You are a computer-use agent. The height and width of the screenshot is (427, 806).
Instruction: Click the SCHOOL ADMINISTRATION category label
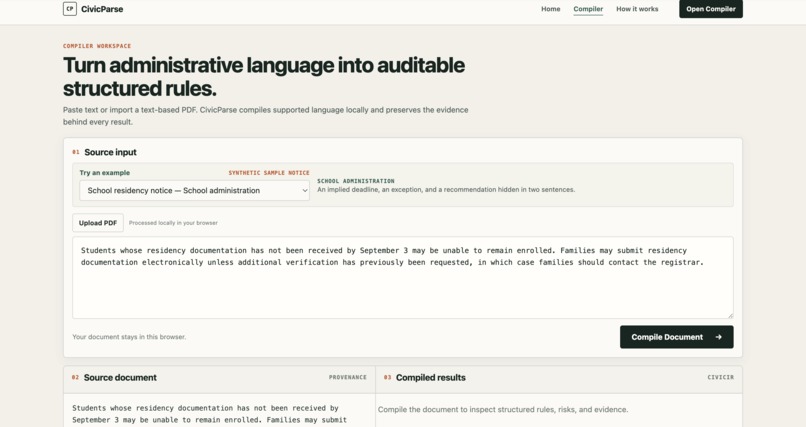[356, 181]
